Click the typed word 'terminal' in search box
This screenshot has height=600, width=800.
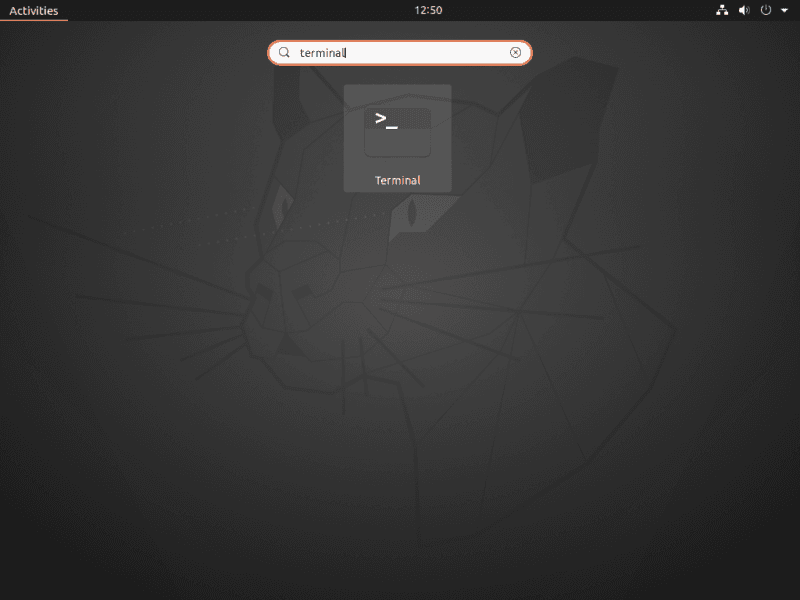322,53
